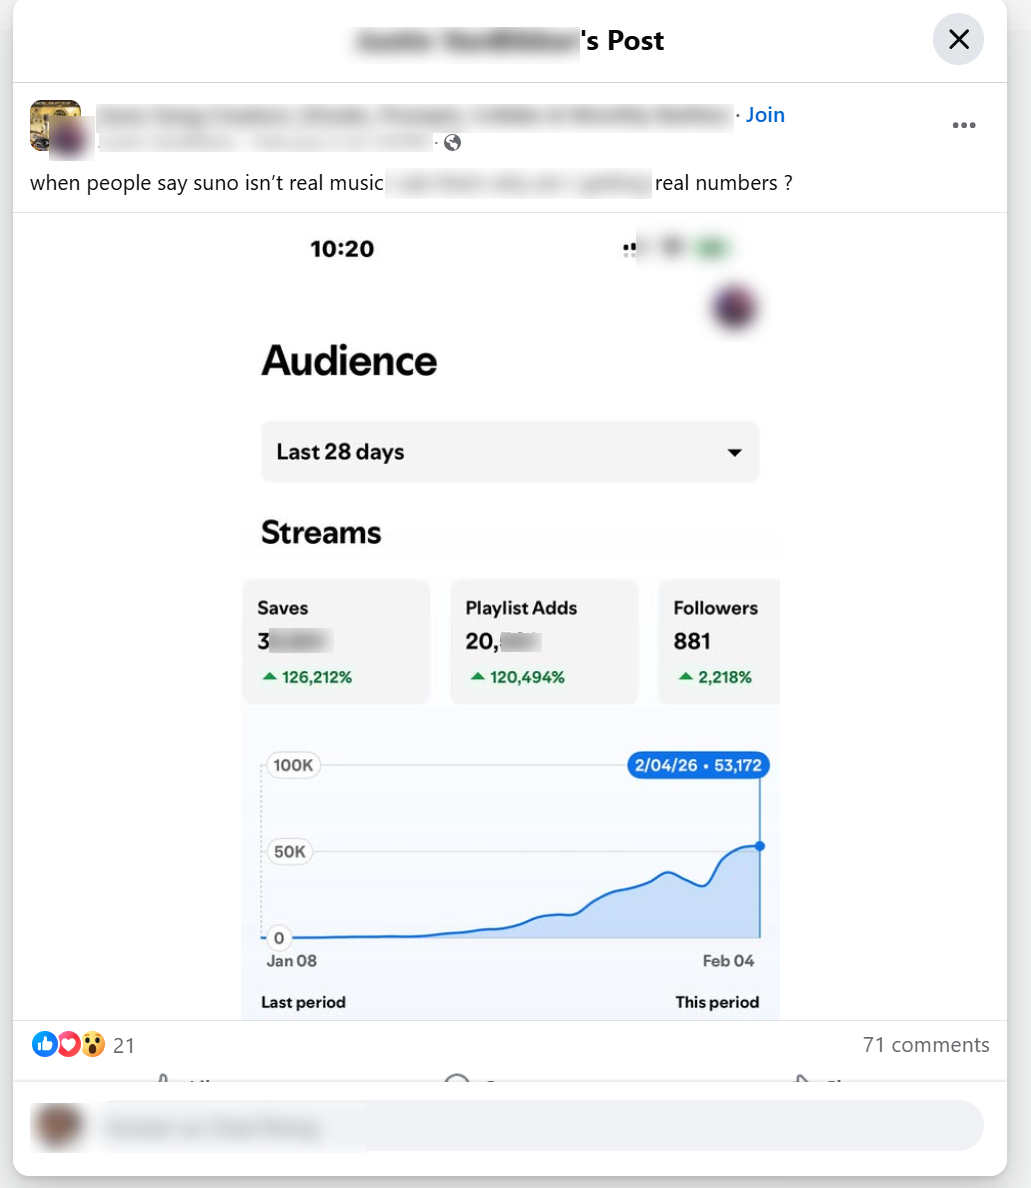
Task: Click the heart reaction icon
Action: tap(68, 1044)
